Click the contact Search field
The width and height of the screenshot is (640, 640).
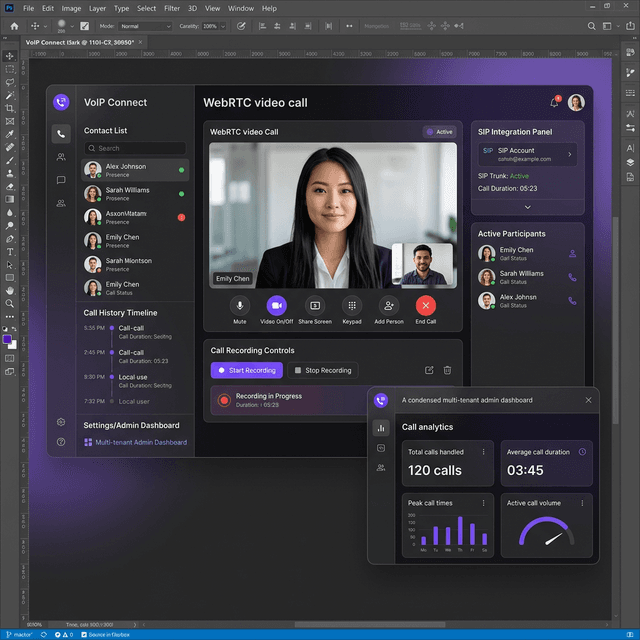pyautogui.click(x=135, y=148)
